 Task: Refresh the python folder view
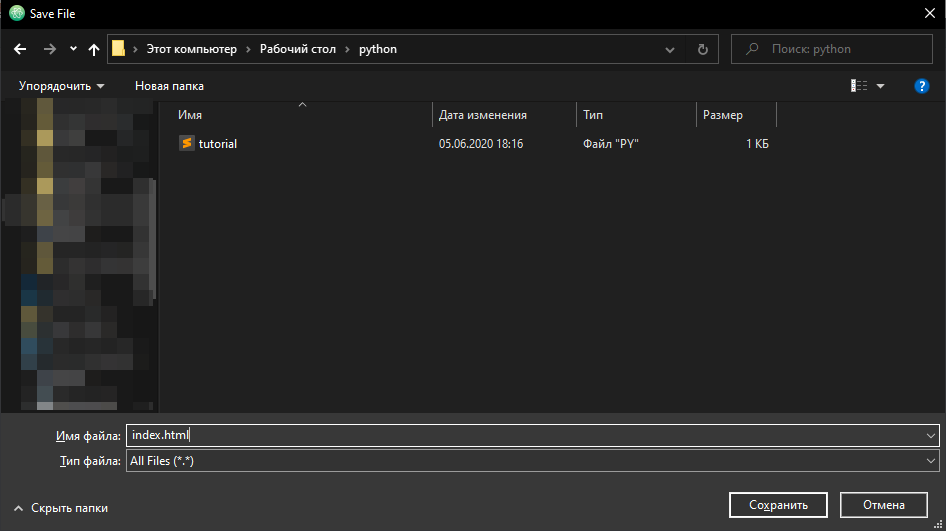click(702, 49)
